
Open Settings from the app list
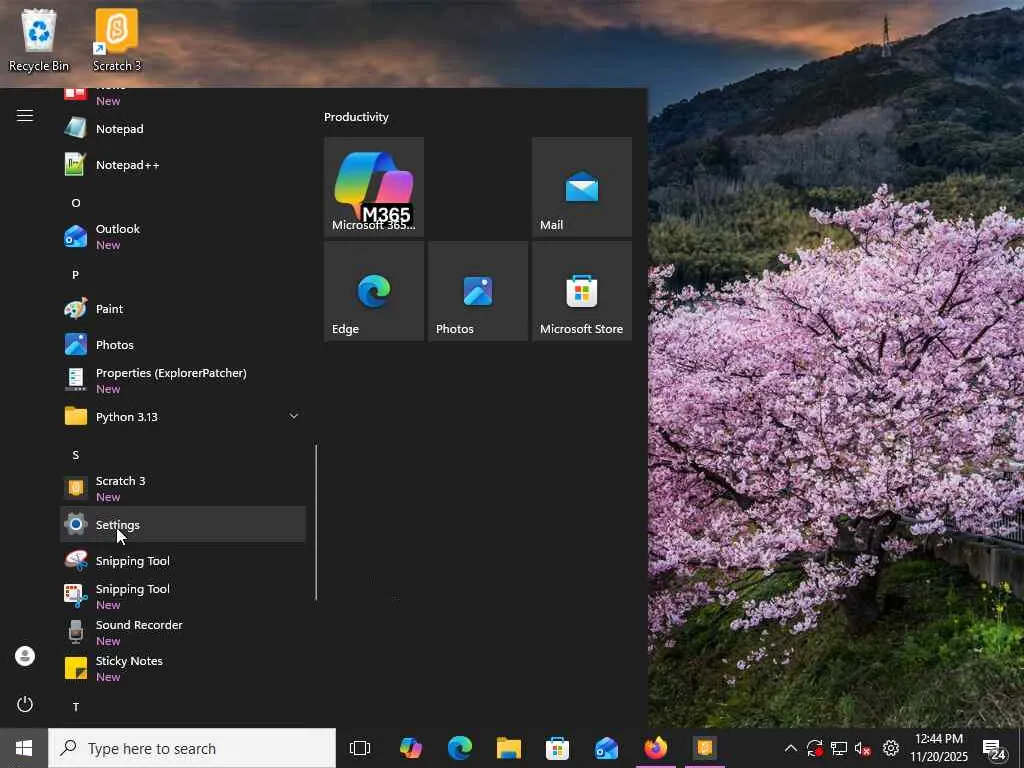[x=183, y=524]
